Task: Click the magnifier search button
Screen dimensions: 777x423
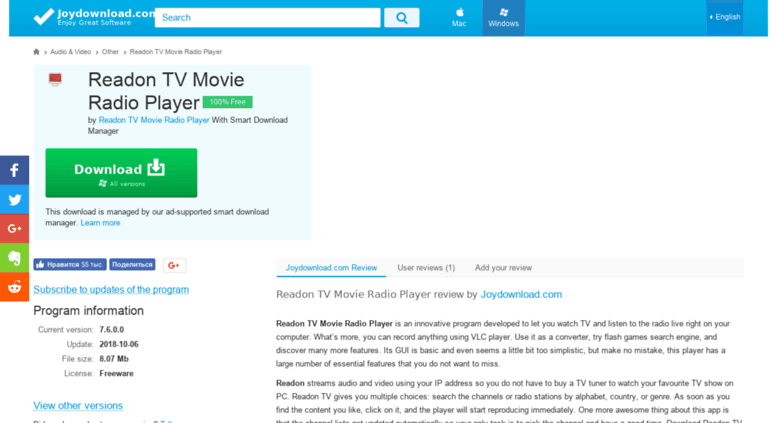Action: tap(401, 18)
